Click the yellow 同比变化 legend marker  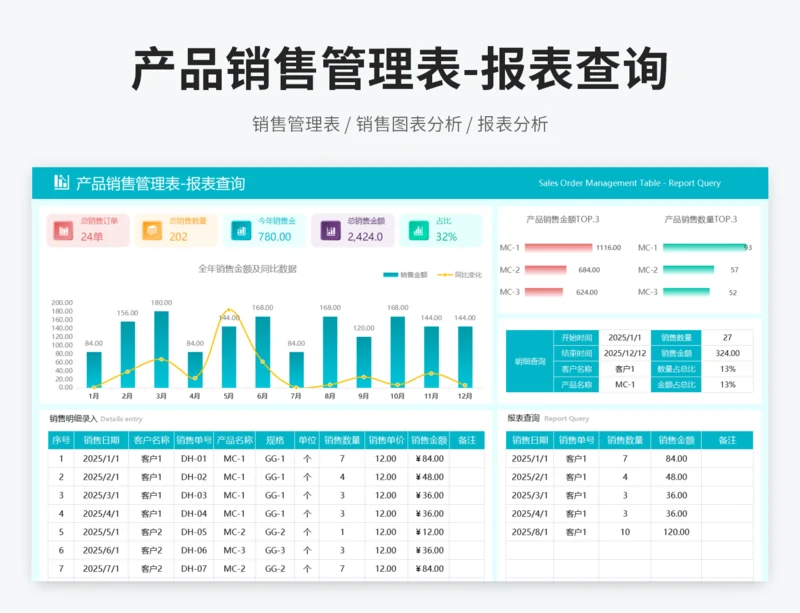tap(444, 275)
